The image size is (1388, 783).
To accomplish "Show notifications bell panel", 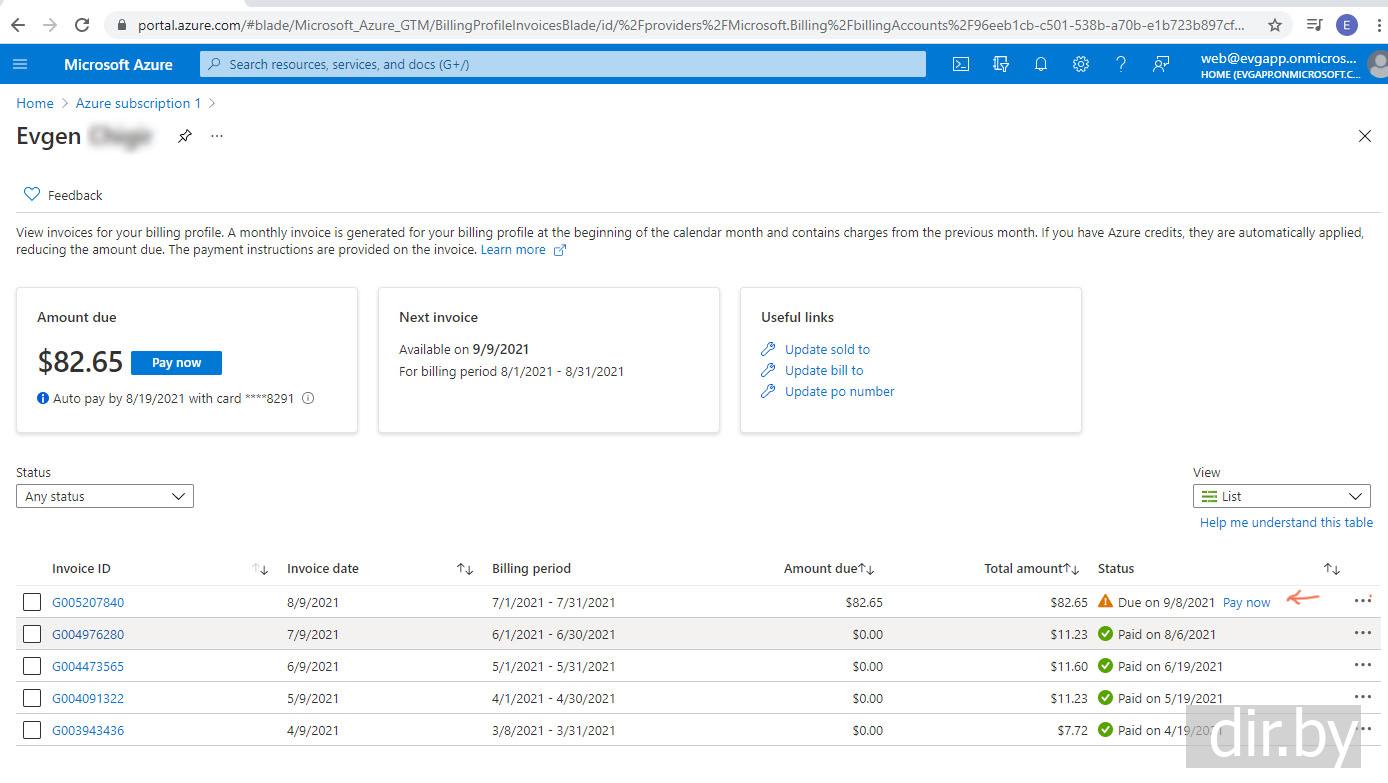I will click(1040, 64).
